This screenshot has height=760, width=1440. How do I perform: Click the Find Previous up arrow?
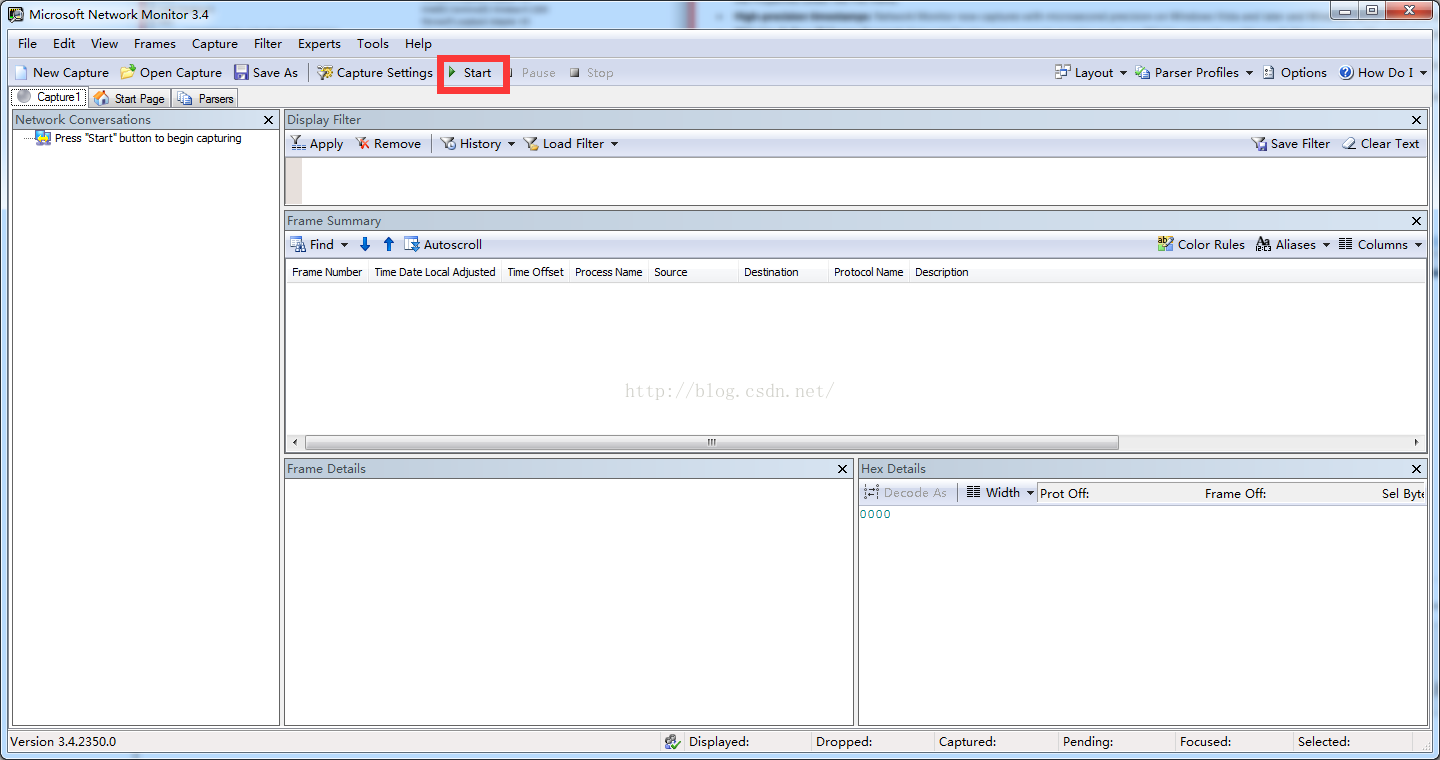[389, 244]
